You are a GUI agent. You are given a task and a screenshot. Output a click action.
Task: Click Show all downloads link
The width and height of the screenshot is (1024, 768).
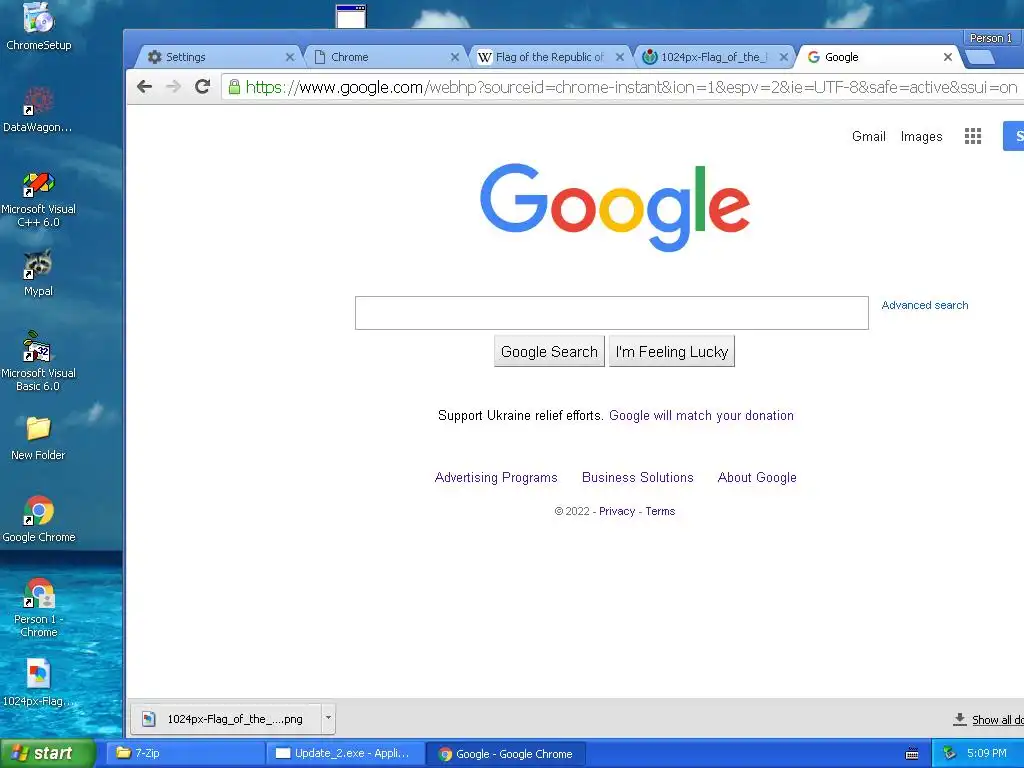[x=997, y=720]
